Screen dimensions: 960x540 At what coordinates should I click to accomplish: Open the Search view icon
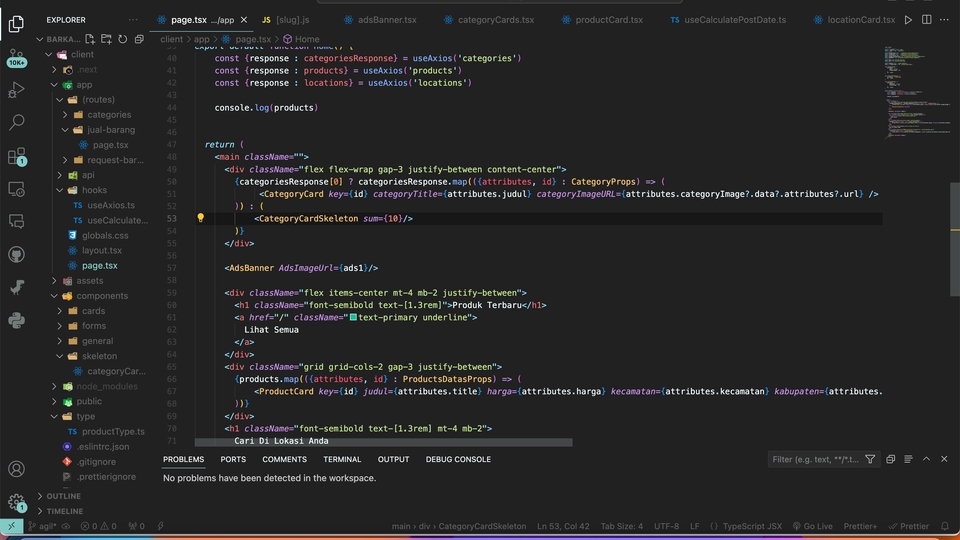pyautogui.click(x=17, y=122)
